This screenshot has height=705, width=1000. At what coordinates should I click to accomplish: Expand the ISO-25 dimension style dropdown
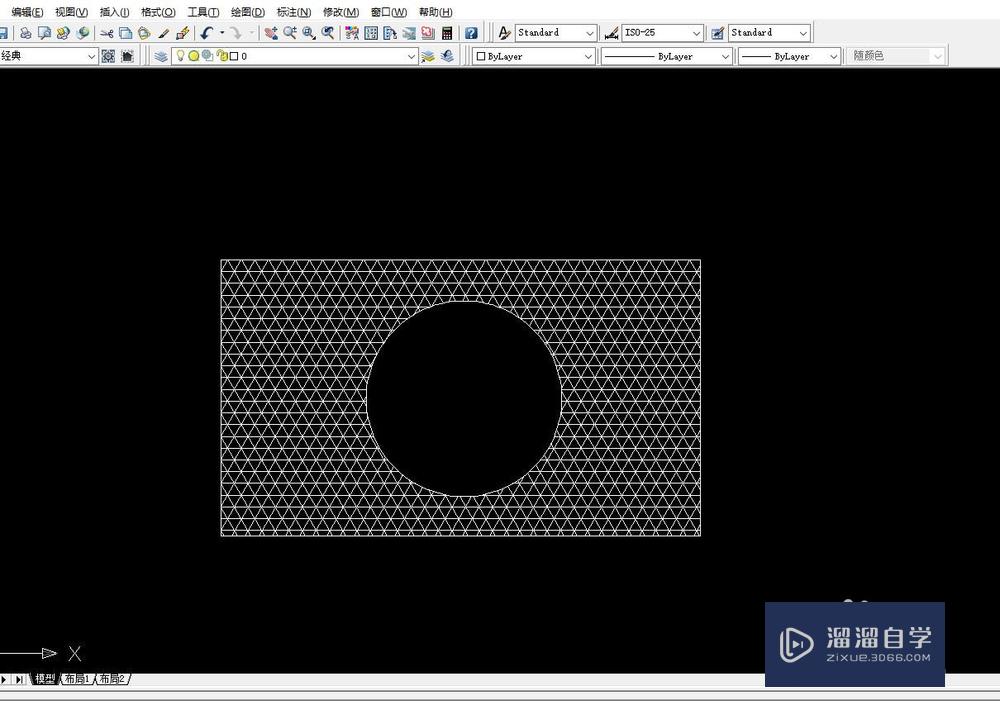click(696, 33)
